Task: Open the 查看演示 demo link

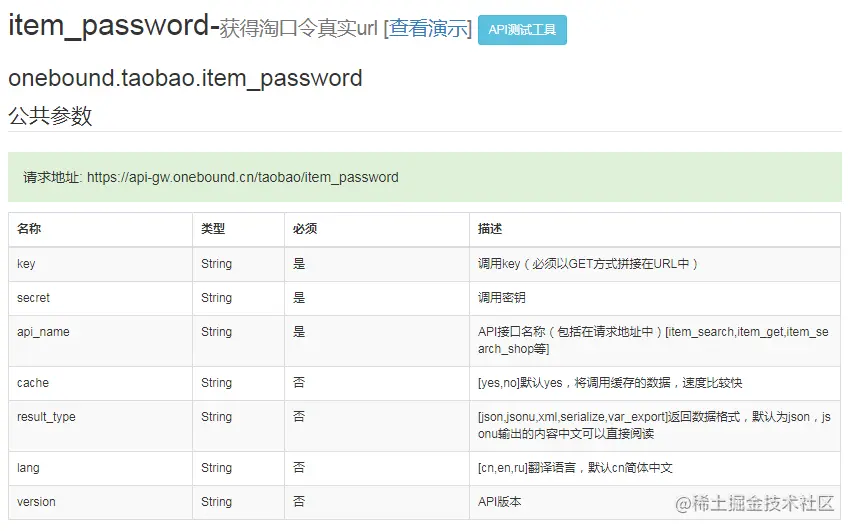Action: point(429,28)
